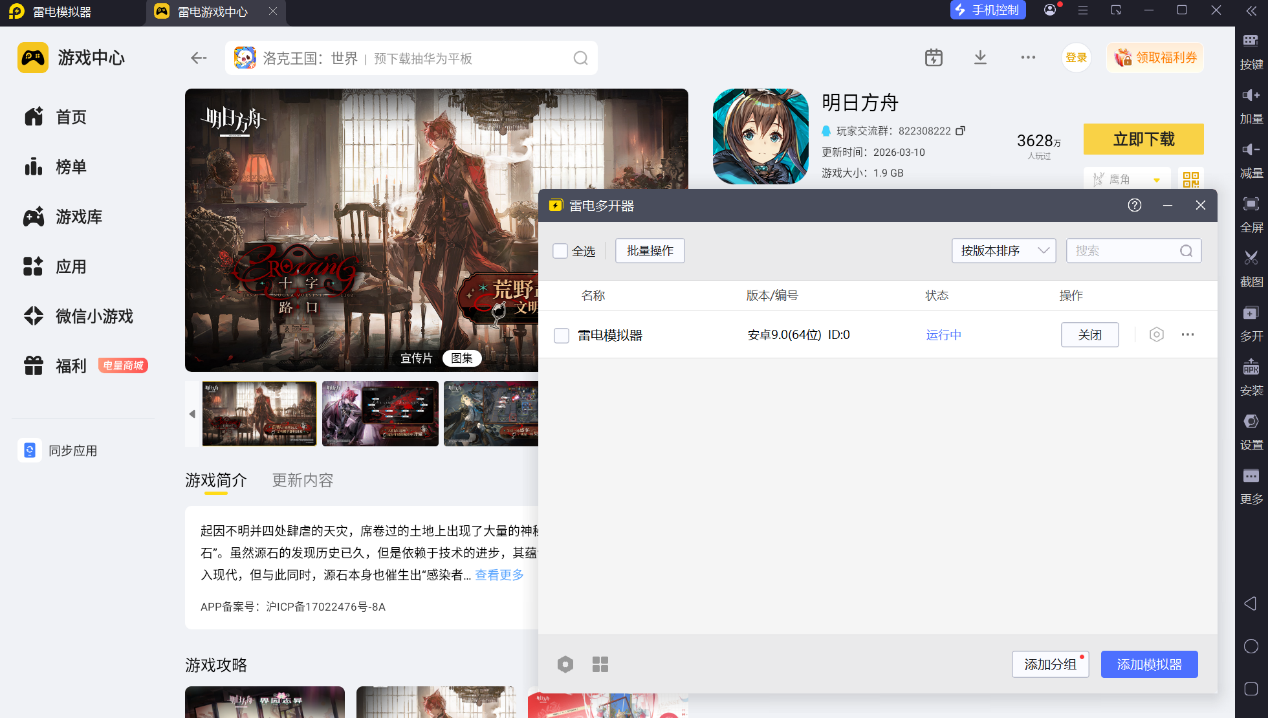
Task: Open settings gear for 雷电模拟器 instance
Action: coord(1156,335)
